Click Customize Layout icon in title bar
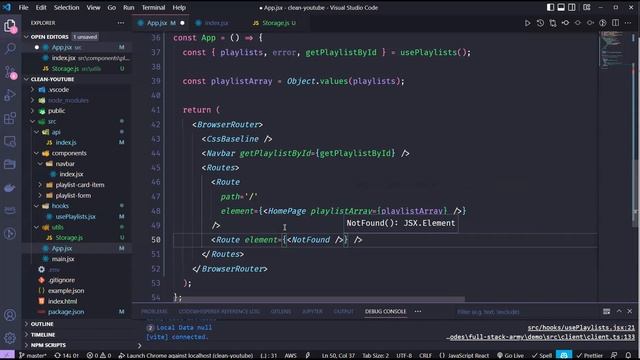This screenshot has width=640, height=360. click(x=587, y=7)
